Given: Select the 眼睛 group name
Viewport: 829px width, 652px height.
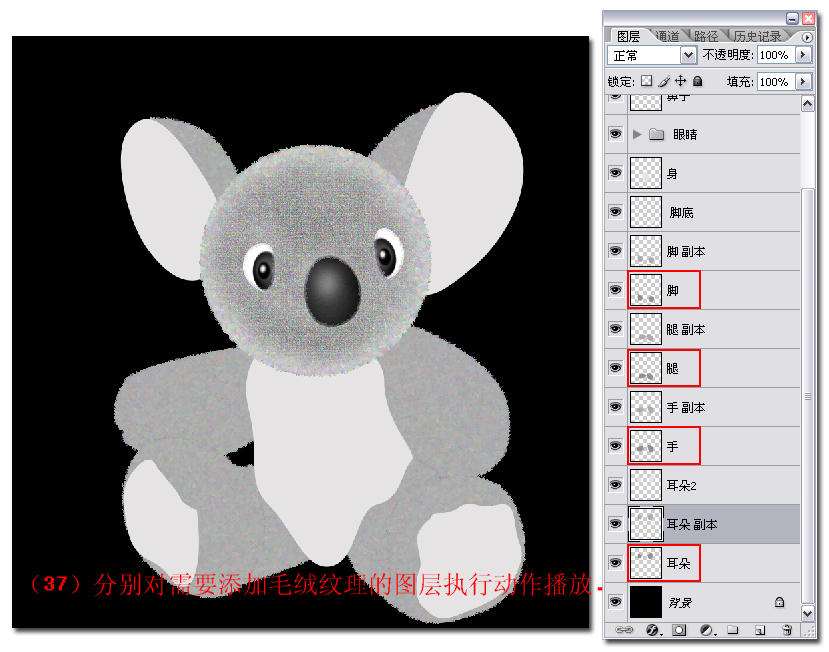Looking at the screenshot, I should click(685, 135).
